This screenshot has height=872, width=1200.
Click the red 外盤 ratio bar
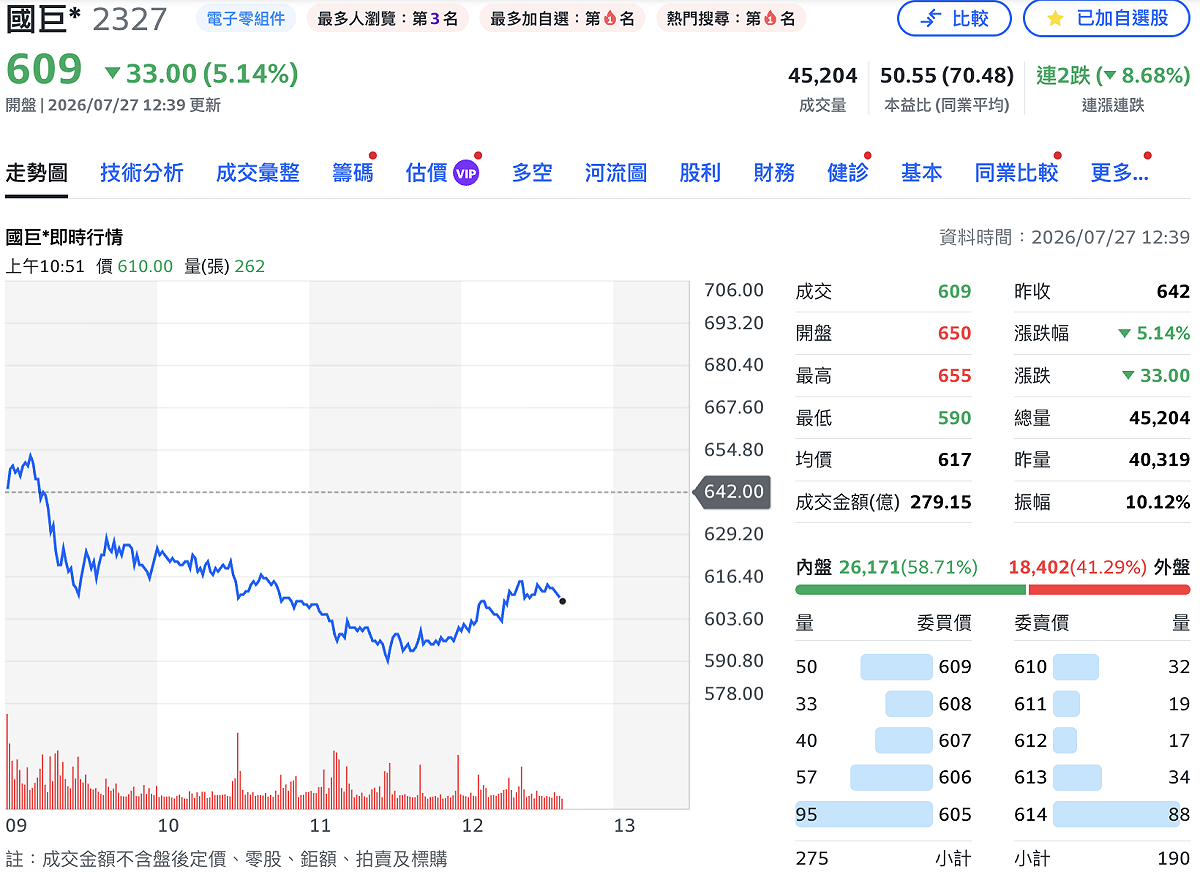pyautogui.click(x=1109, y=589)
